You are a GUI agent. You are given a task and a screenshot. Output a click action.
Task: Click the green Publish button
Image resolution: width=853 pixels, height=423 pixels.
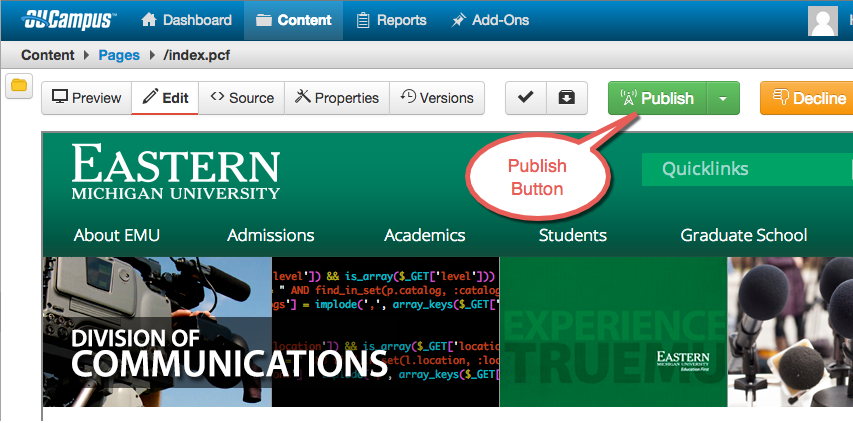[657, 98]
